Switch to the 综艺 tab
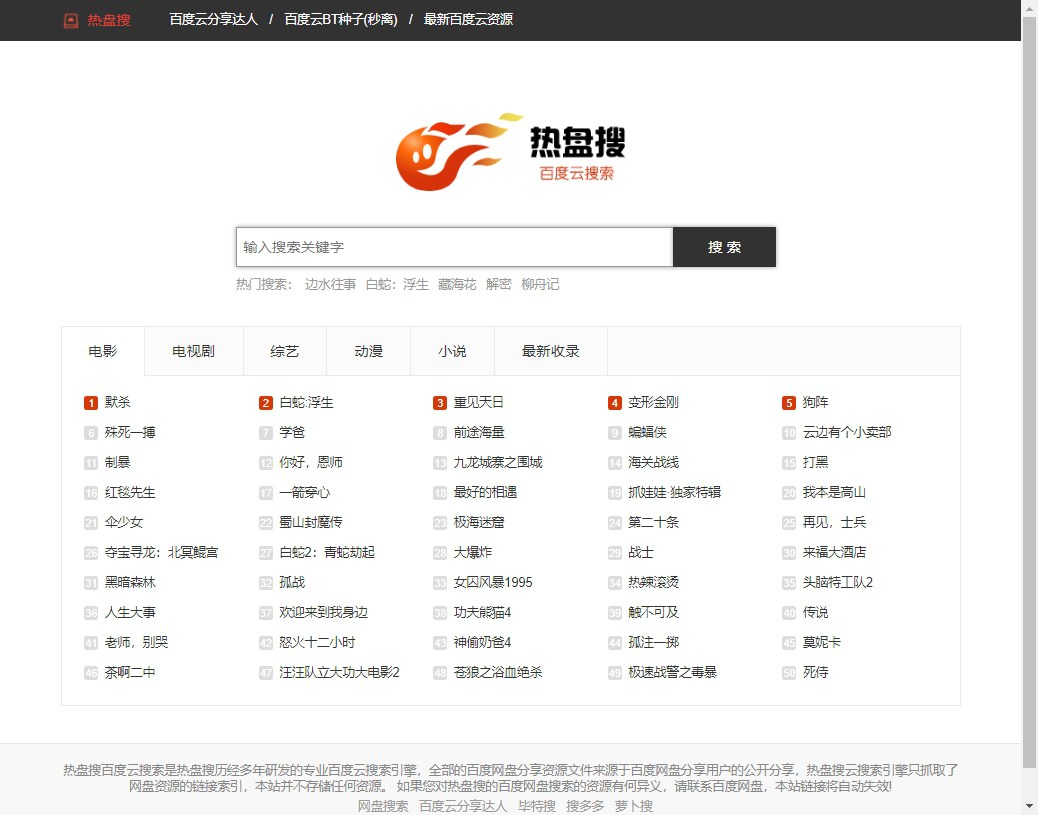Image resolution: width=1038 pixels, height=815 pixels. tap(285, 351)
